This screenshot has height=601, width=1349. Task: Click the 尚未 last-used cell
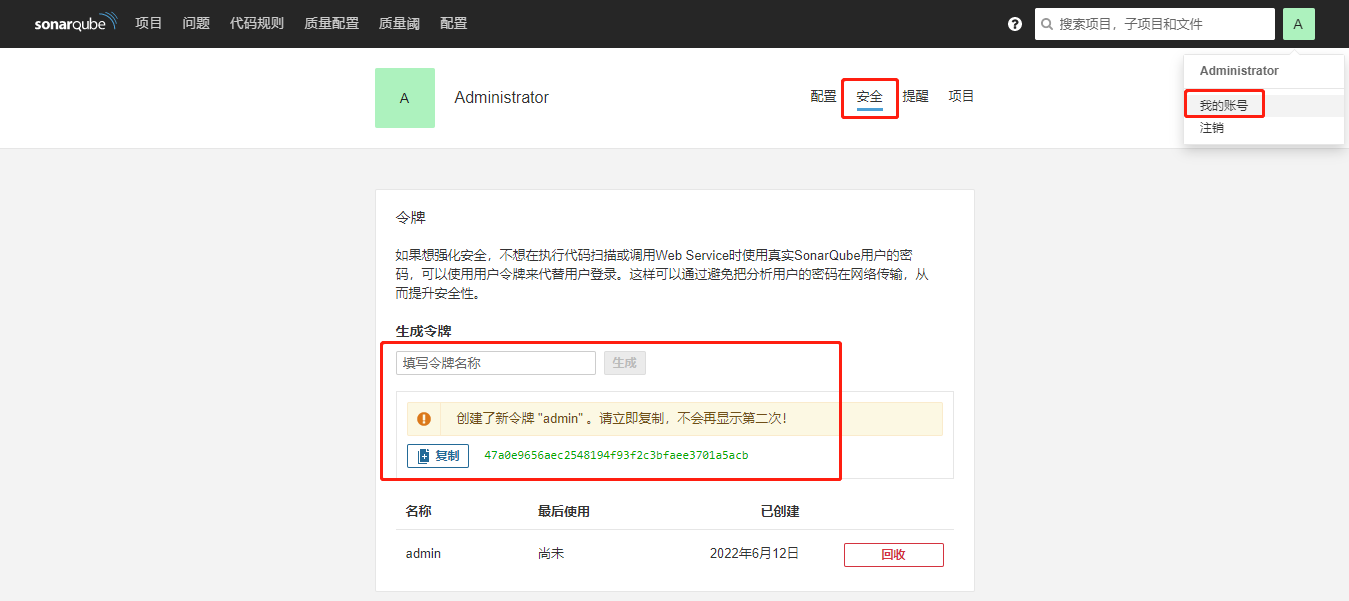coord(551,553)
